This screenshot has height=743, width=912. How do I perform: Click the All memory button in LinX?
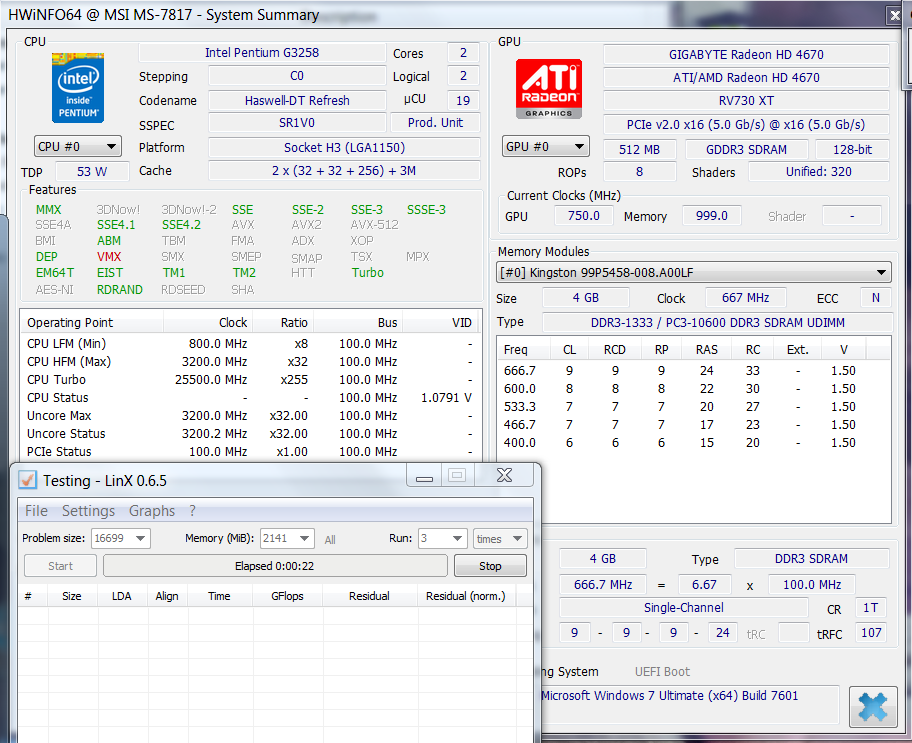[x=330, y=539]
